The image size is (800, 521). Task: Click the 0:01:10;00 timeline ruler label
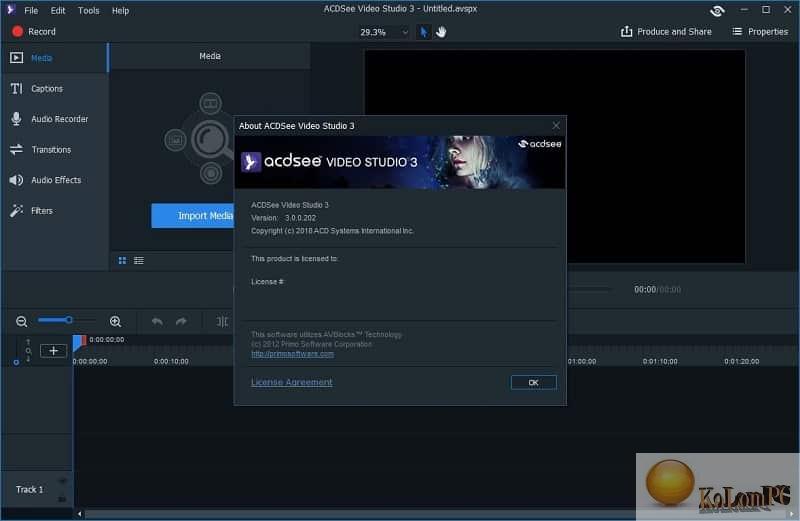click(x=660, y=361)
